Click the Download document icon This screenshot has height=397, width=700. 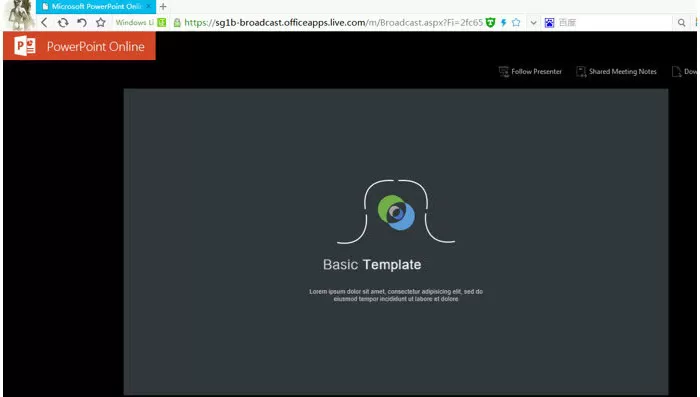(x=676, y=71)
